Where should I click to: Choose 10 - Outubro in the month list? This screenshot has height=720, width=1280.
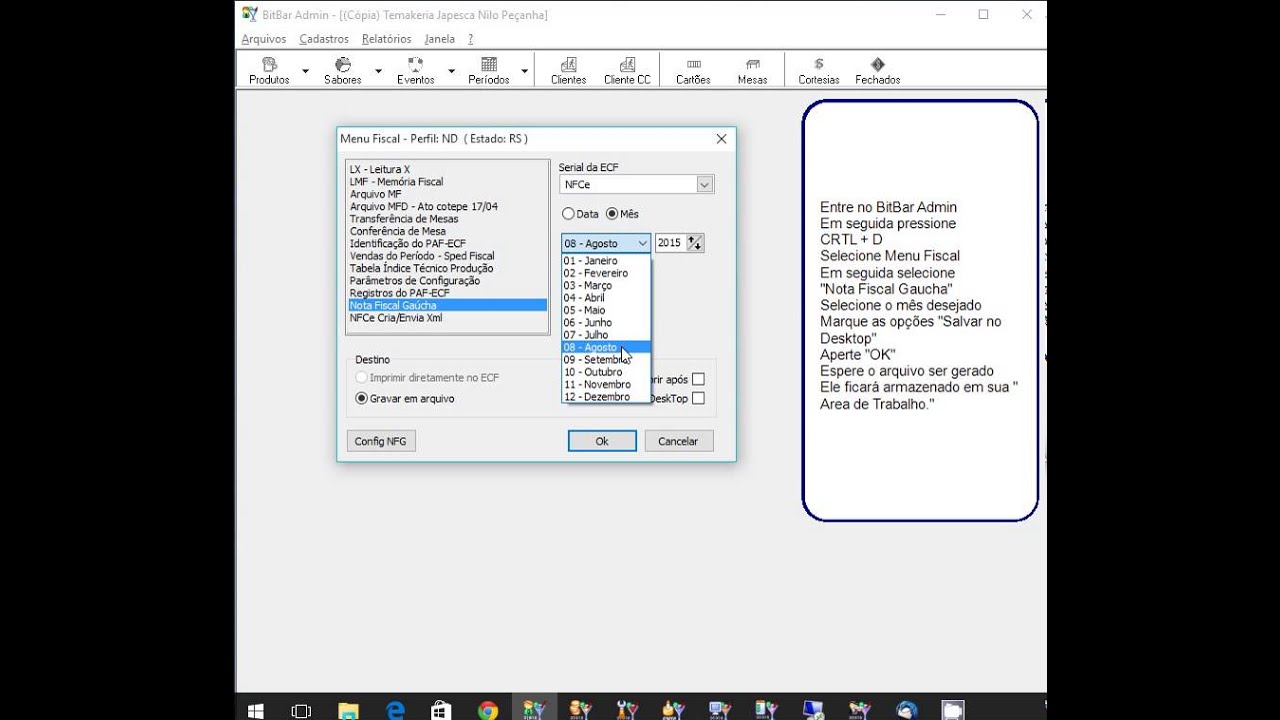[606, 372]
